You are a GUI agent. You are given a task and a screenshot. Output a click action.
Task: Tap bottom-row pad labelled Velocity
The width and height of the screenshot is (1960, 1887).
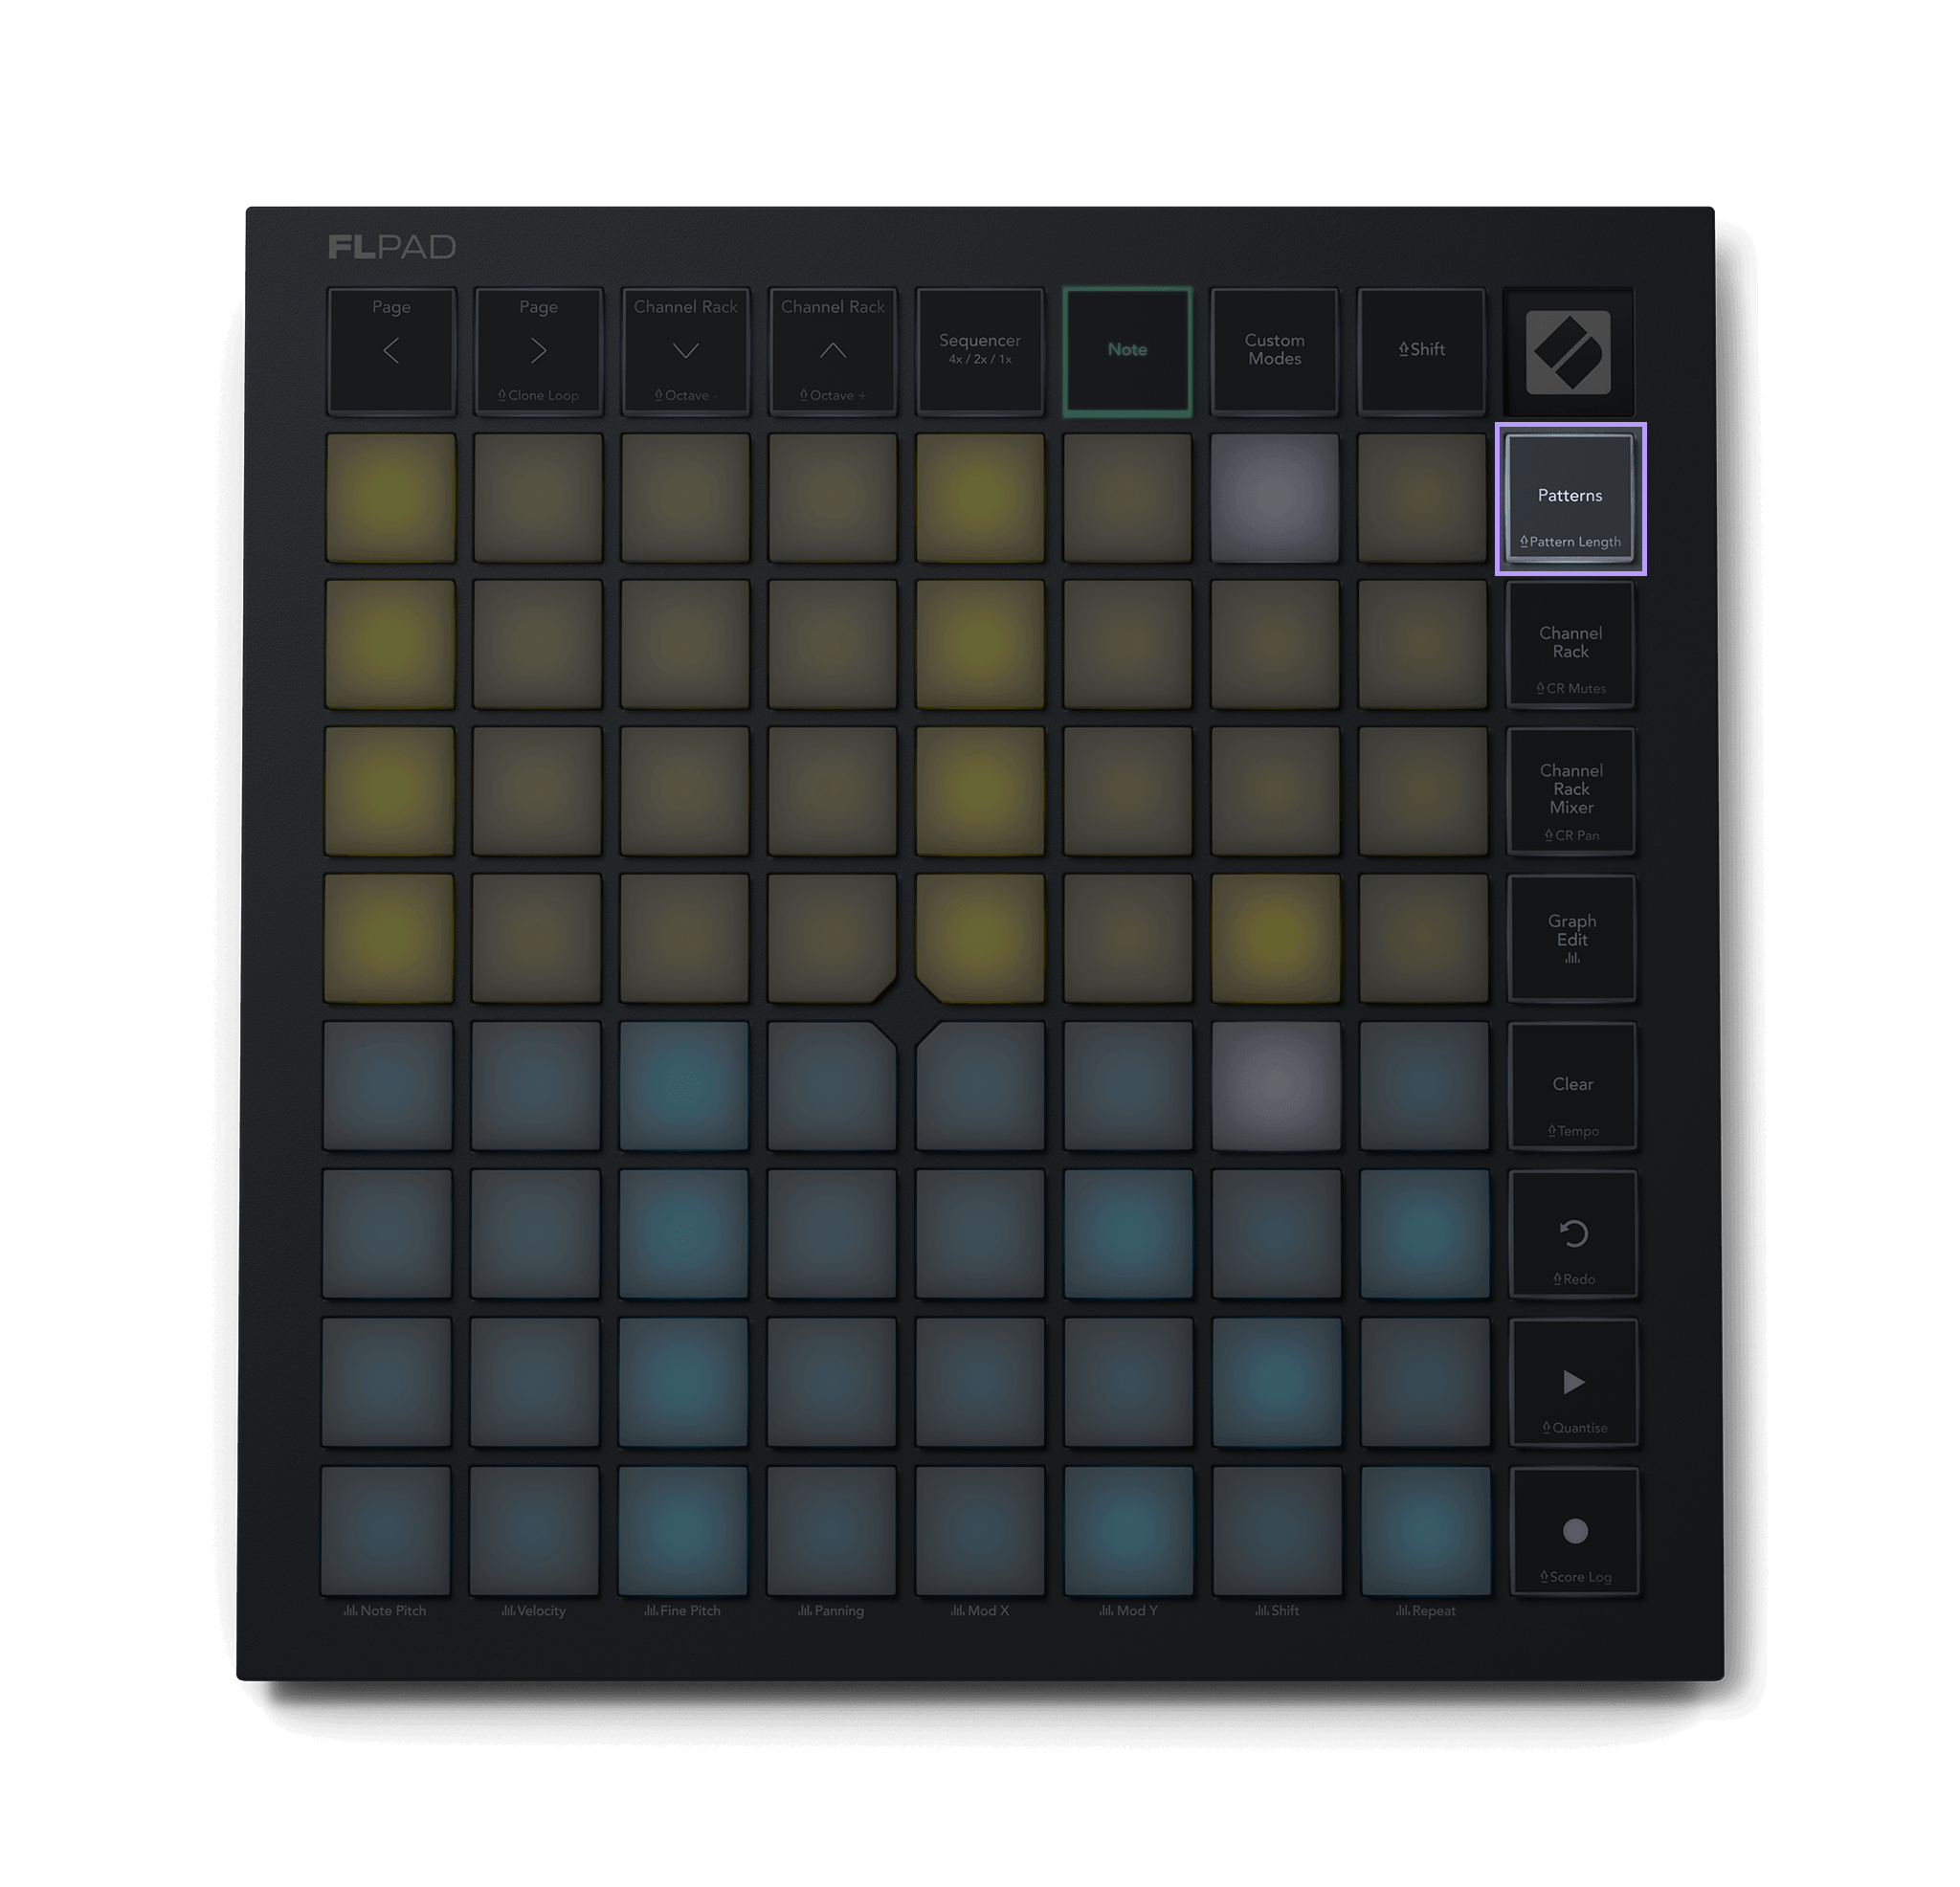point(534,1530)
